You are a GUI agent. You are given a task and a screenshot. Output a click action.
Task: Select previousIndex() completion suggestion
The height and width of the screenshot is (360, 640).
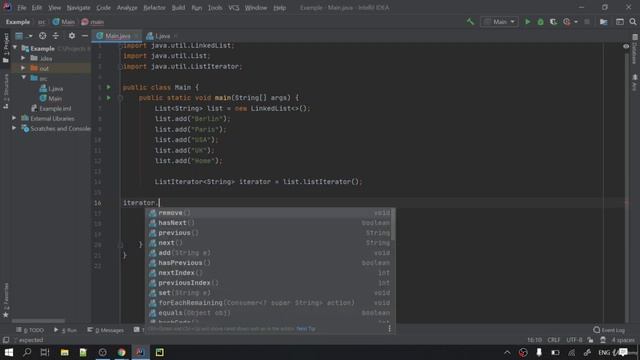tap(269, 283)
